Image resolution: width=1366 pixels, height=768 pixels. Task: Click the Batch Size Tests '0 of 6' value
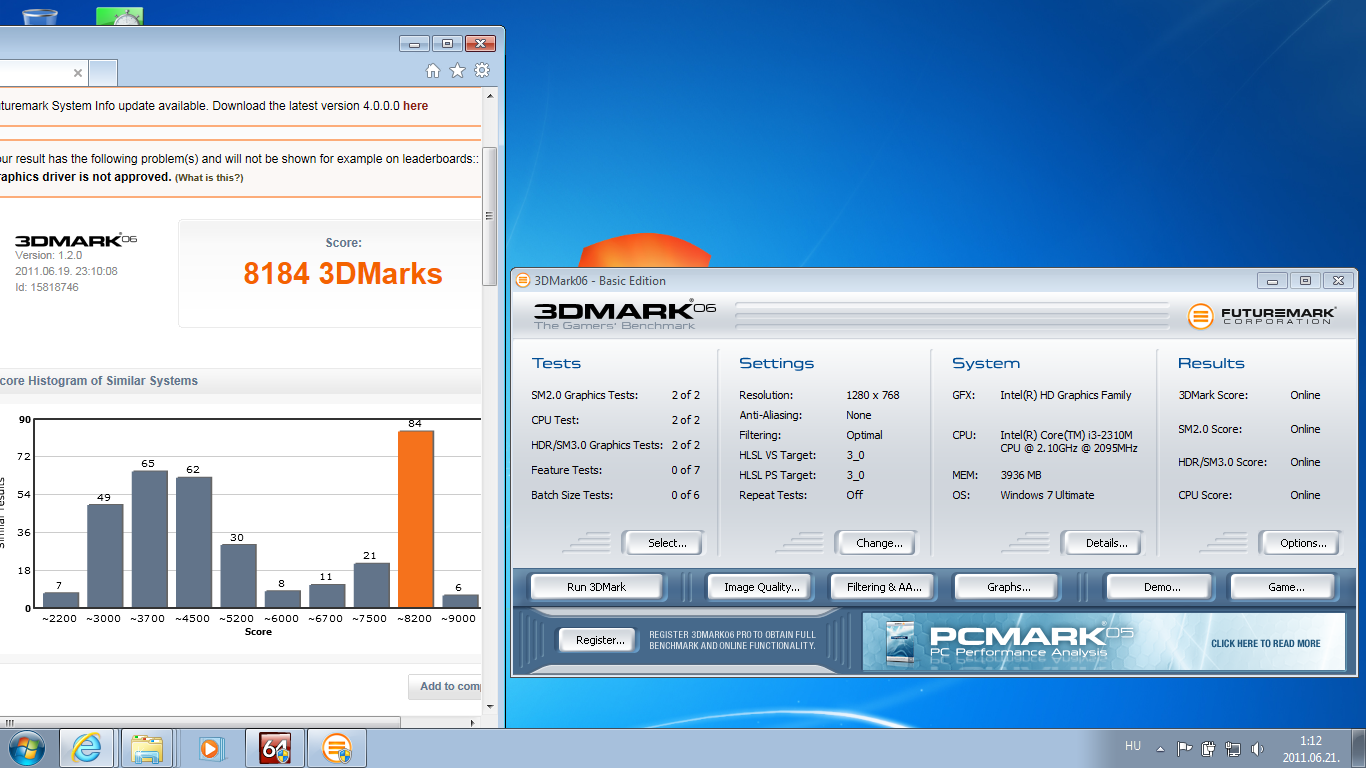click(x=686, y=495)
